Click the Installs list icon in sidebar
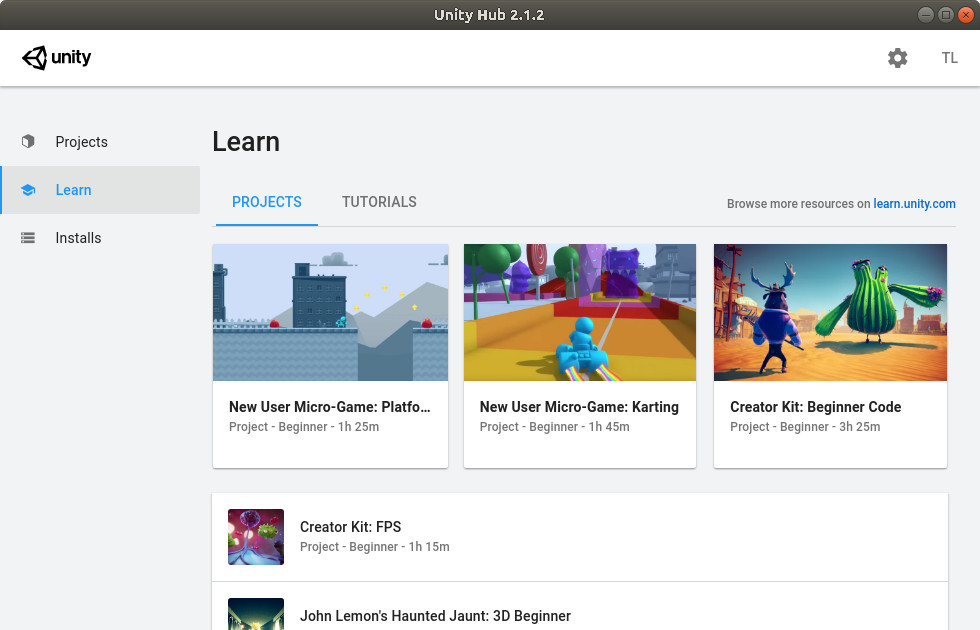 28,238
